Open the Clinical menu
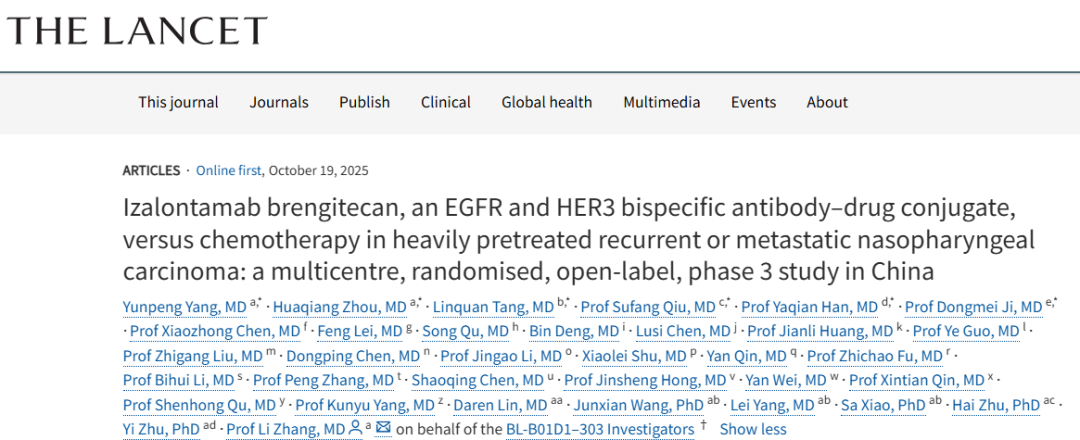Image resolution: width=1080 pixels, height=440 pixels. click(x=446, y=102)
